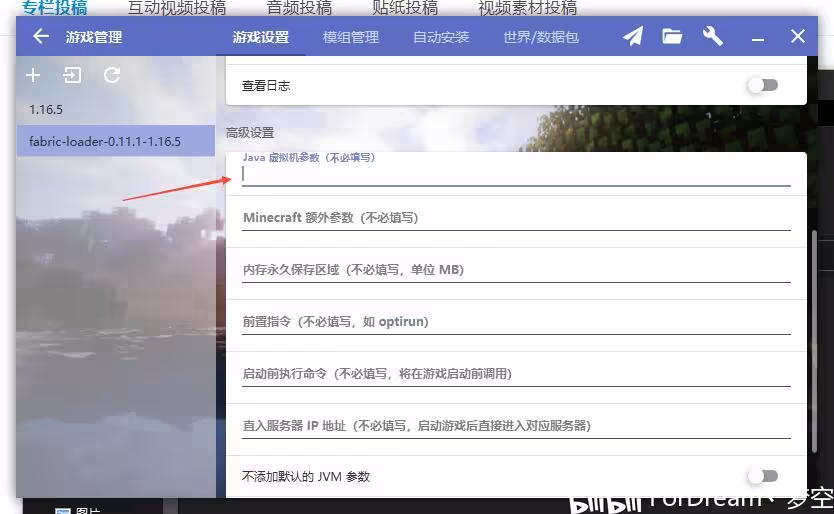834x514 pixels.
Task: Open the game folder via the folder icon
Action: [x=672, y=36]
